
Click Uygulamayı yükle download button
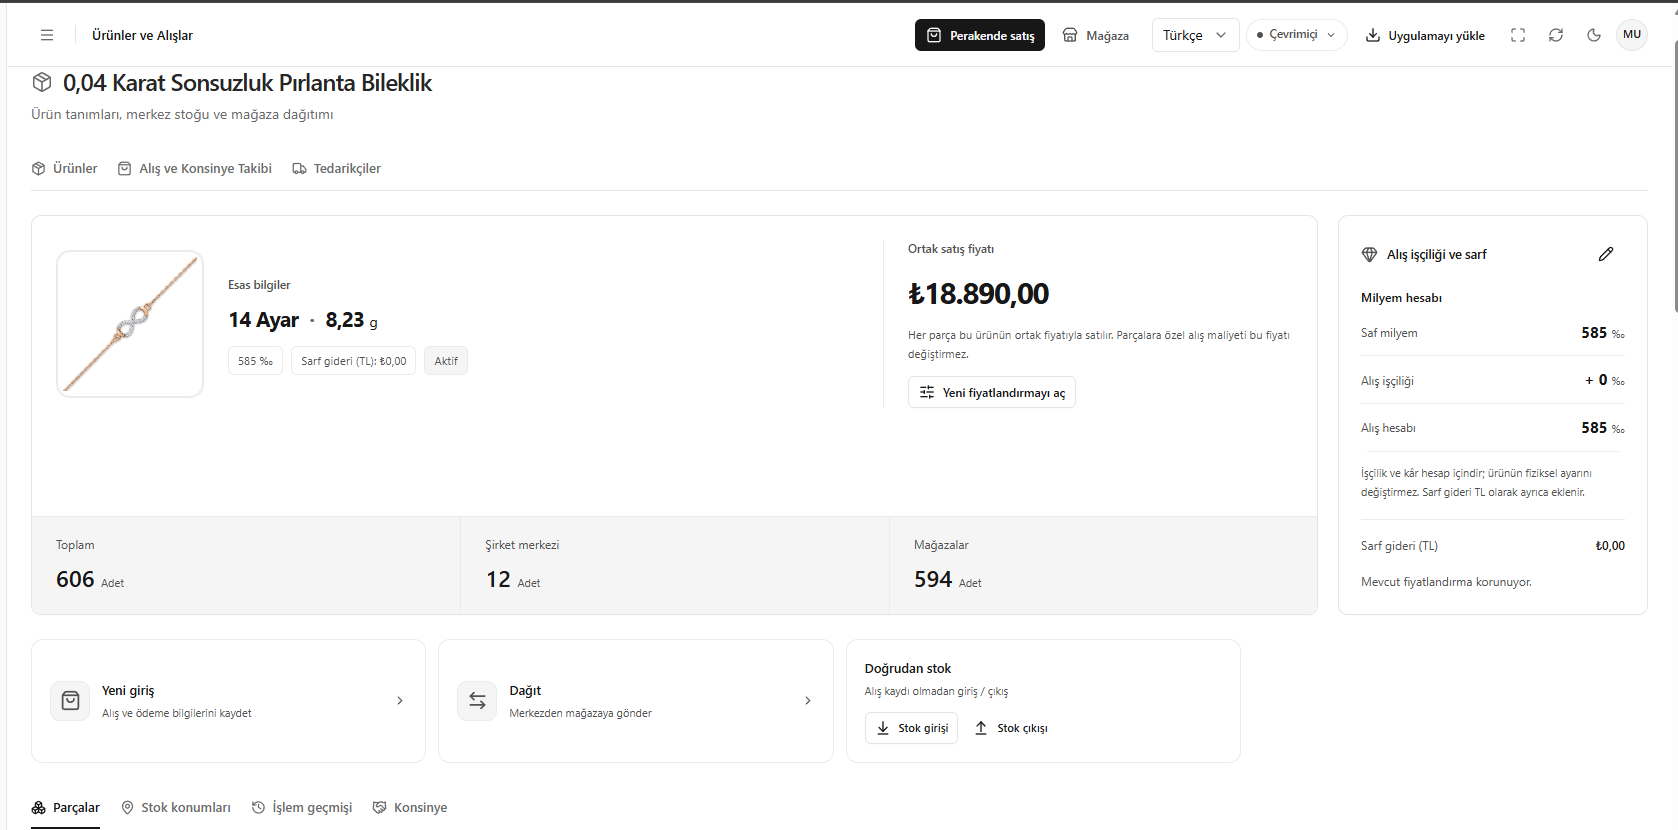pyautogui.click(x=1426, y=35)
